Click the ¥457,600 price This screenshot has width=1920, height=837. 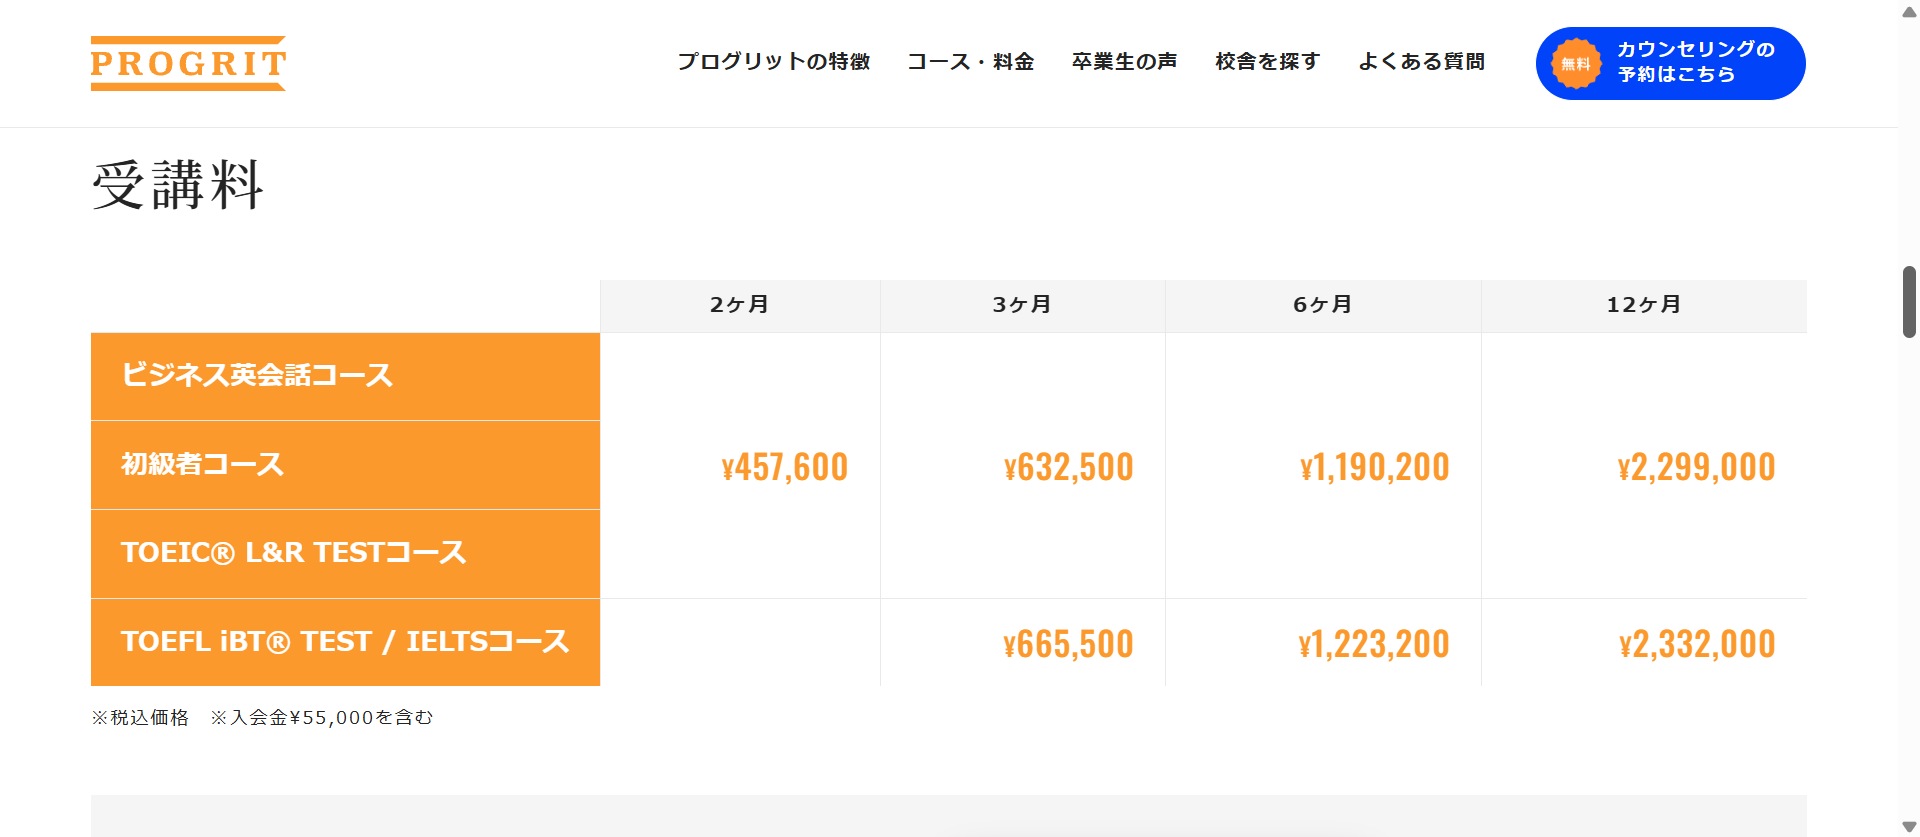click(785, 467)
